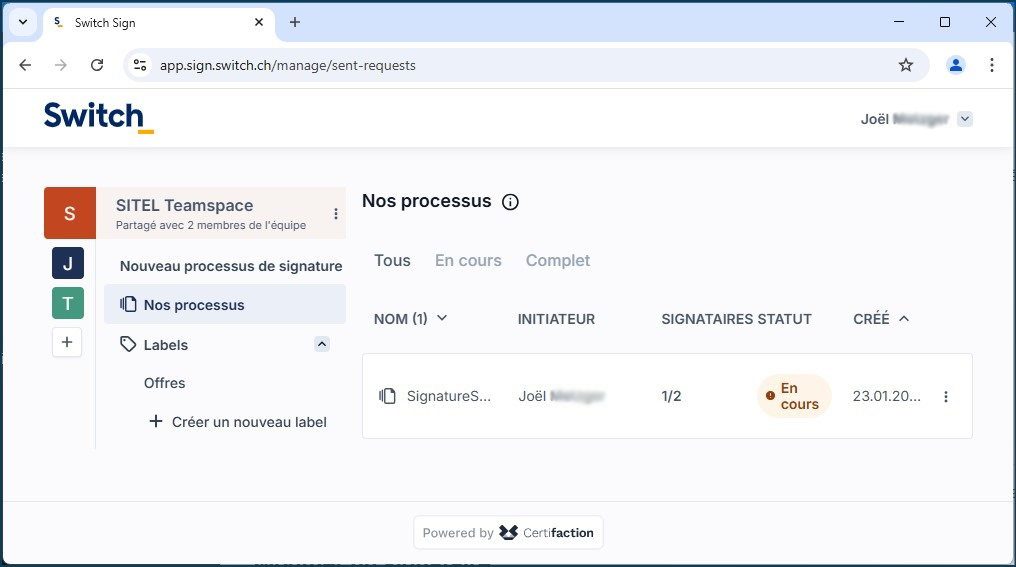Click the document icon of SignatureS... row
Screen dimensions: 1016x567
pos(387,396)
